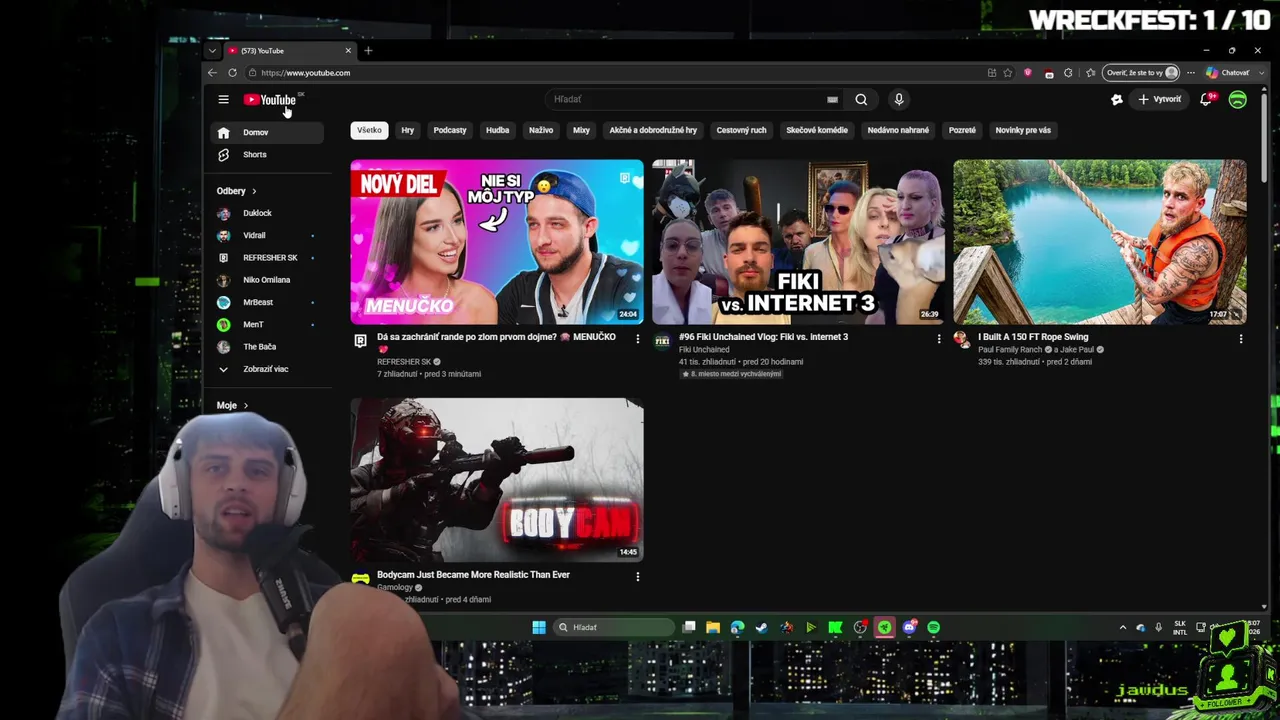Click the Windows taskbar search box

tap(615, 627)
